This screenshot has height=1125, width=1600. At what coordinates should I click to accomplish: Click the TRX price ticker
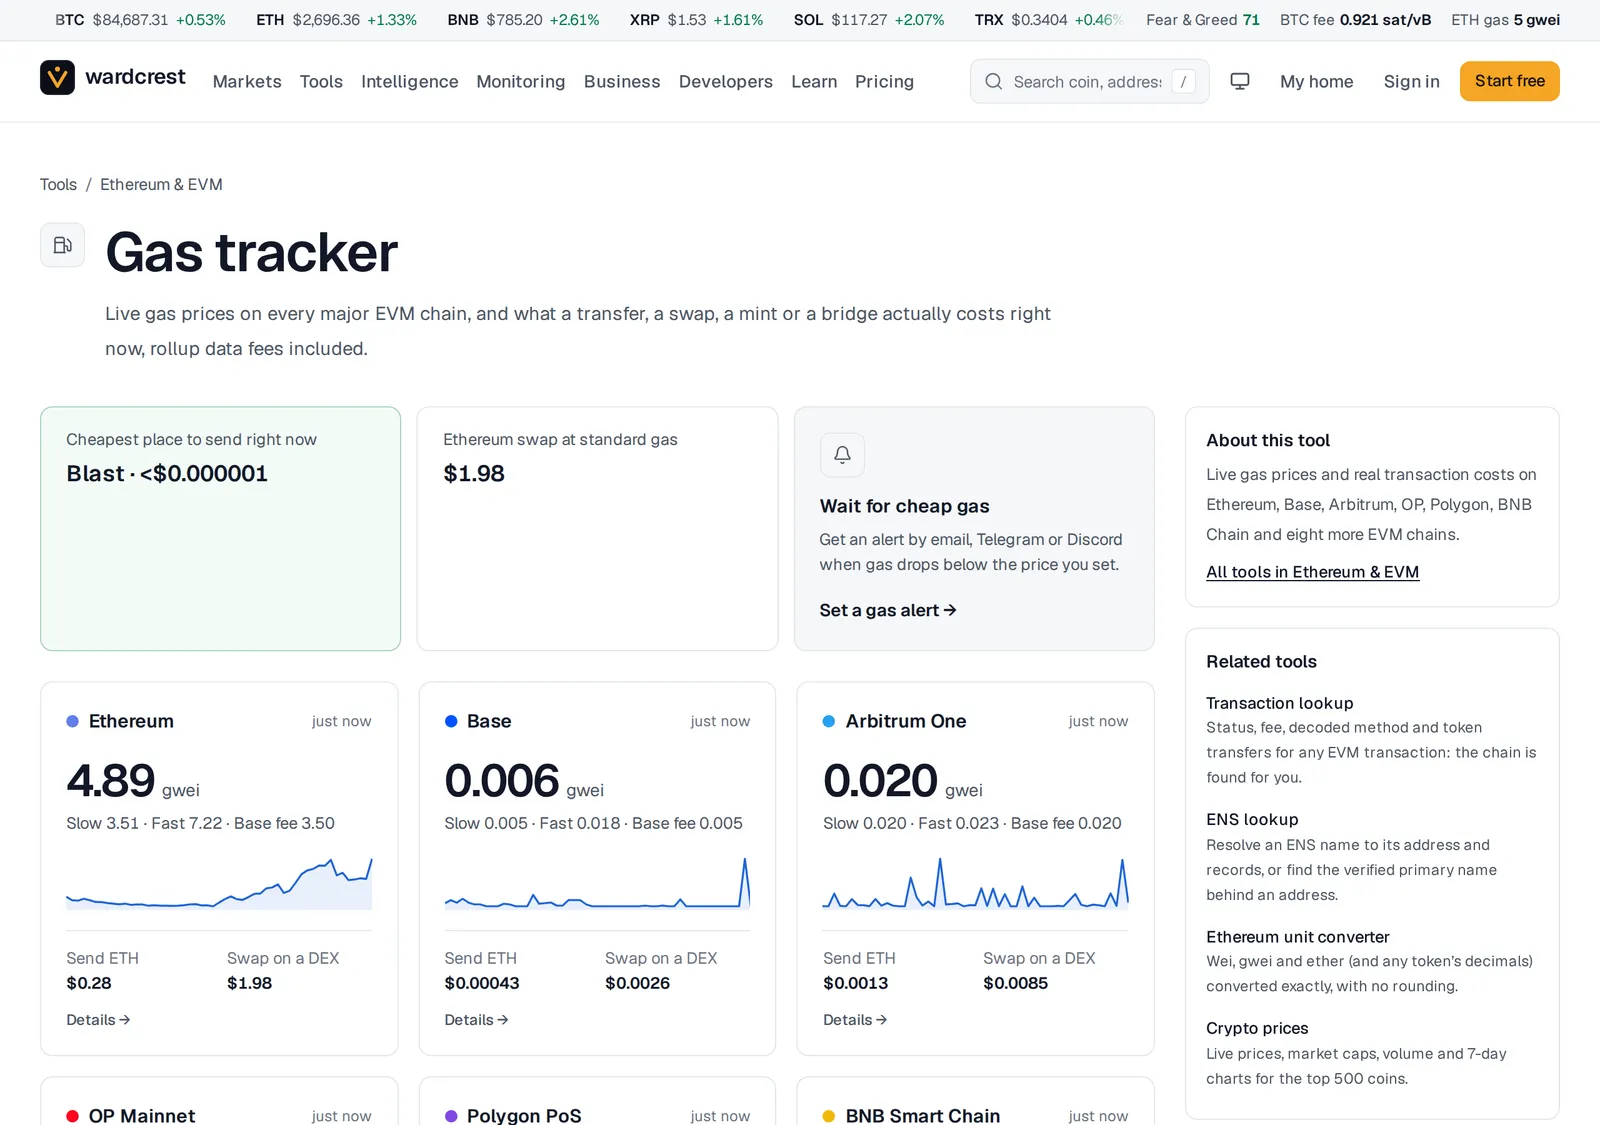[1049, 20]
